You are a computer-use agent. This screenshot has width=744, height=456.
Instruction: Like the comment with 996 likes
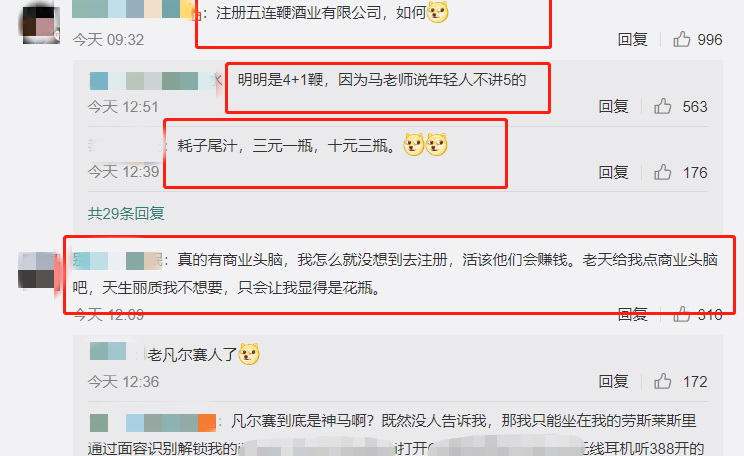(x=682, y=39)
